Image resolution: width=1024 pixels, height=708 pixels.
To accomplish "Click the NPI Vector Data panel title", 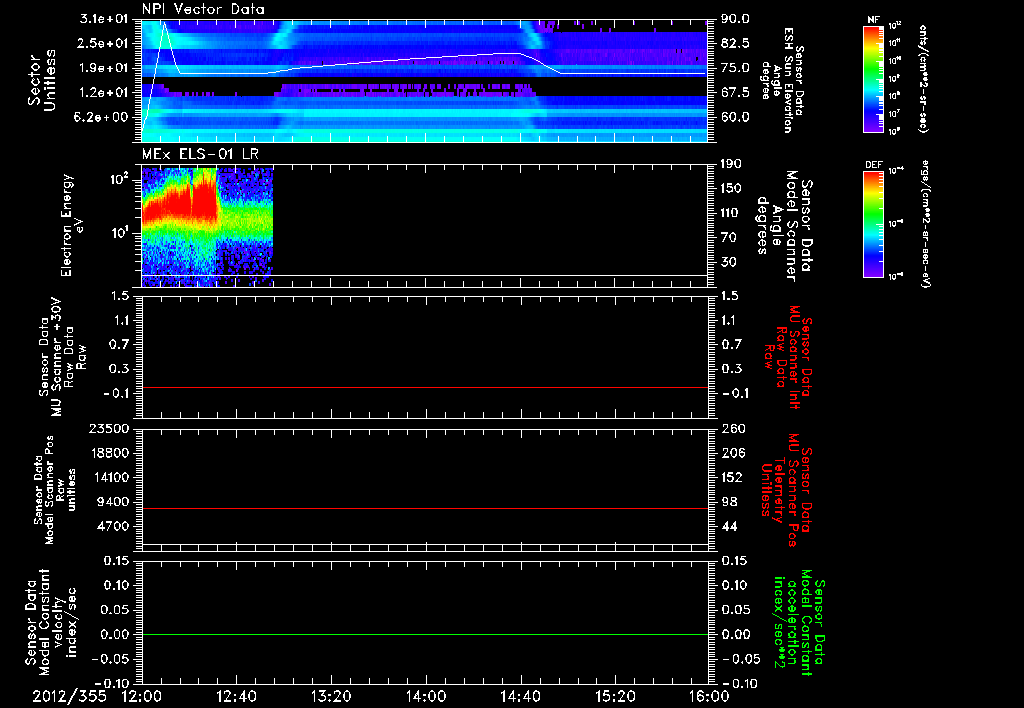I will pos(203,9).
